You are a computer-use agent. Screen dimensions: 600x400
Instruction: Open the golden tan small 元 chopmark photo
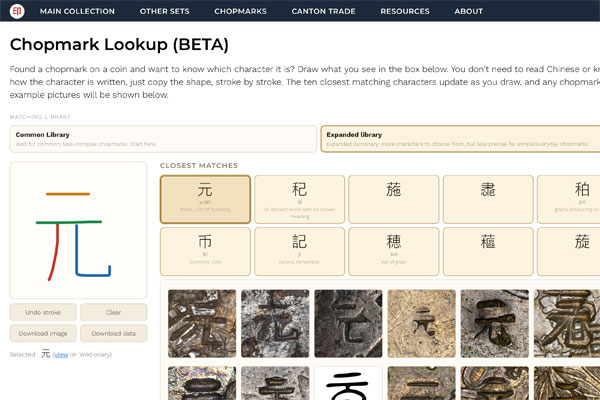(x=422, y=323)
